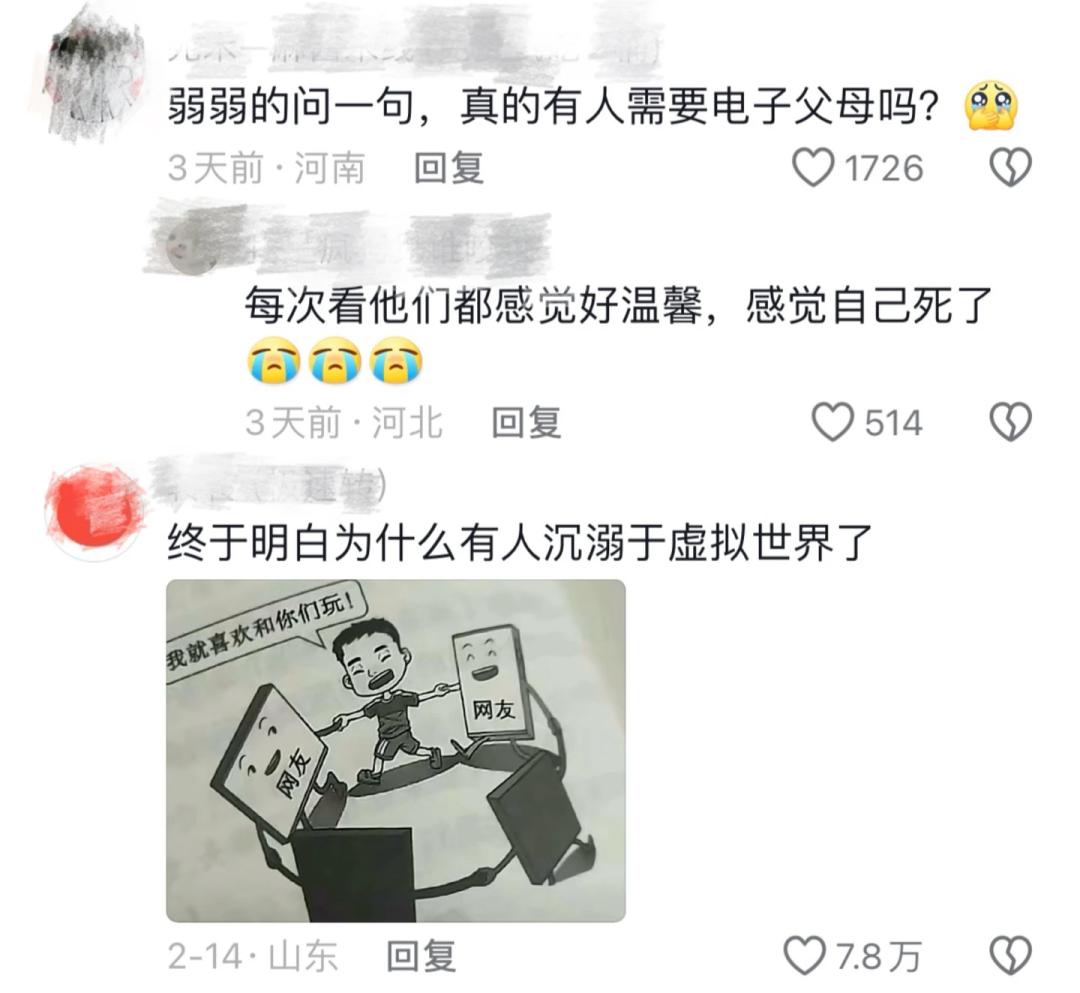Open the red avatar of 山东 commenter
Screen dimensions: 1080x993
click(x=94, y=511)
